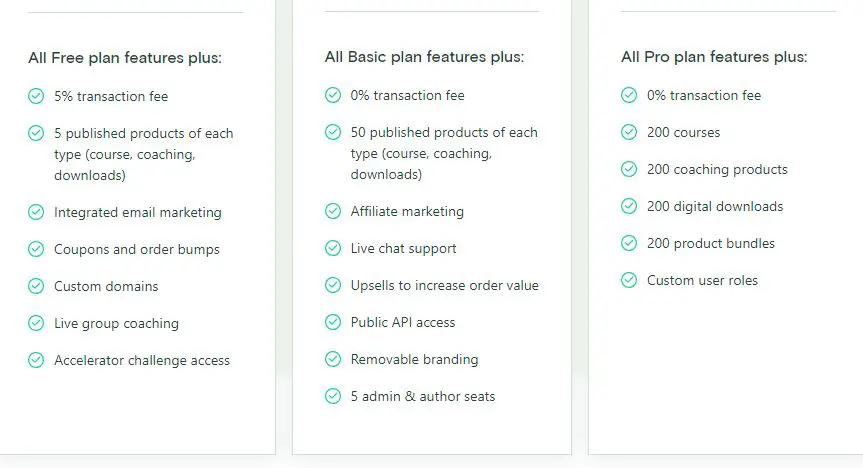This screenshot has width=863, height=468.
Task: Click checkmark icon beside Custom domains
Action: coord(36,286)
